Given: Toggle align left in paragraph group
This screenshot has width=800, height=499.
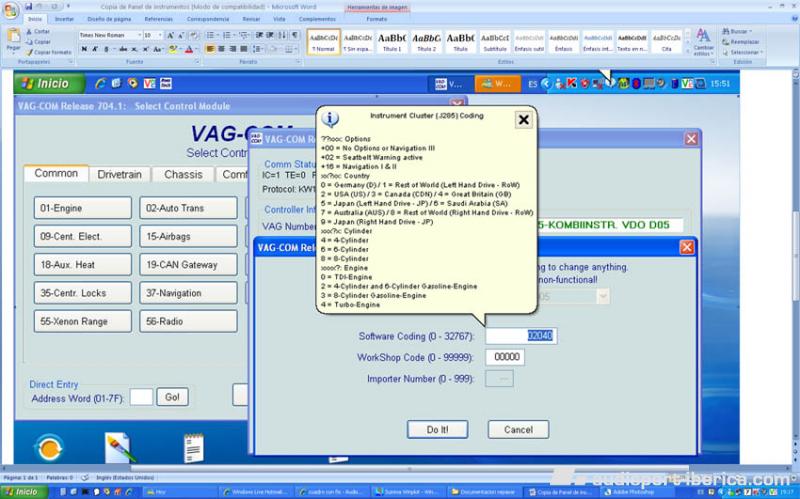Looking at the screenshot, I should (x=210, y=49).
